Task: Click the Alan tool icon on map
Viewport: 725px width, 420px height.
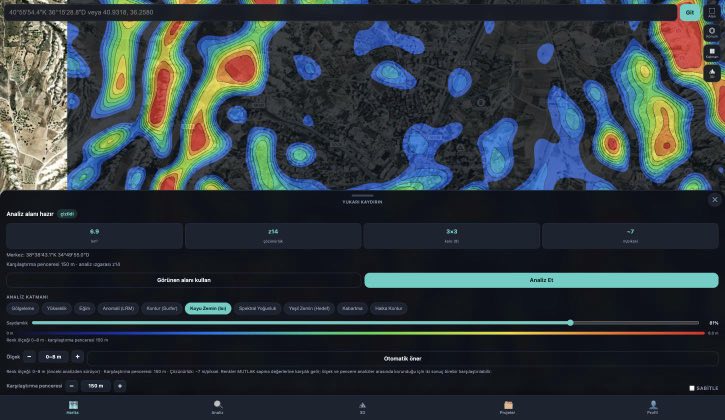Action: 712,12
